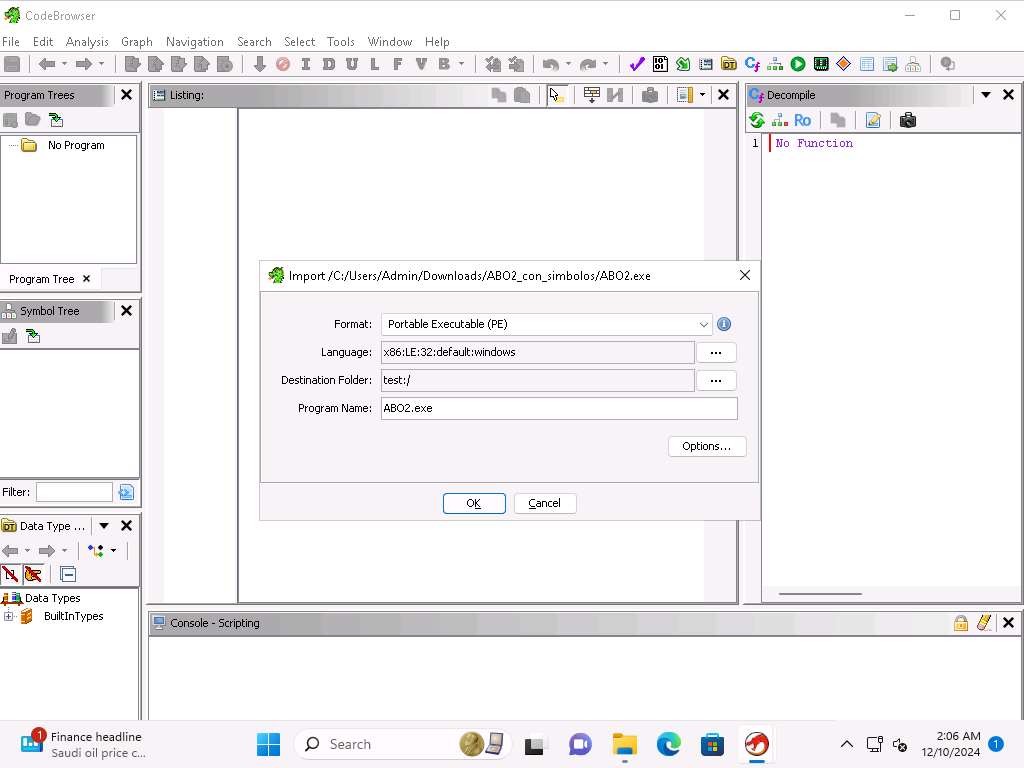This screenshot has width=1024, height=768.
Task: Expand the BuiltInTypes tree node
Action: 9,616
